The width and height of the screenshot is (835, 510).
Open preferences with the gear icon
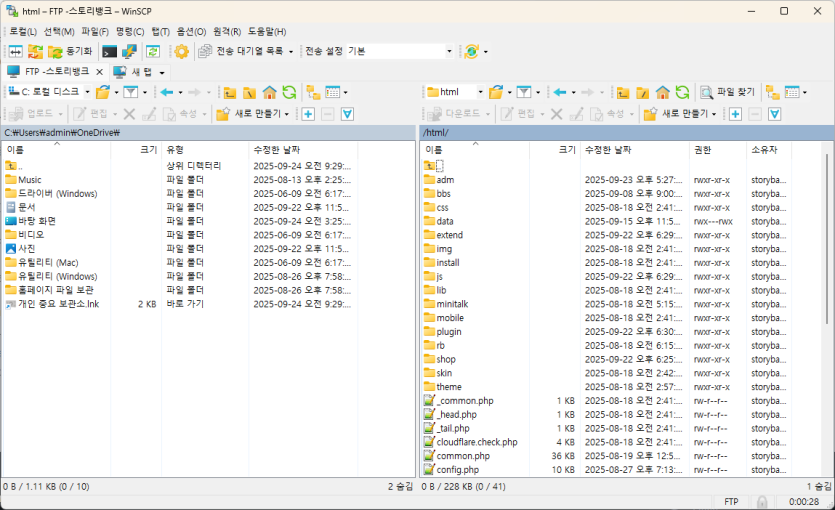181,51
